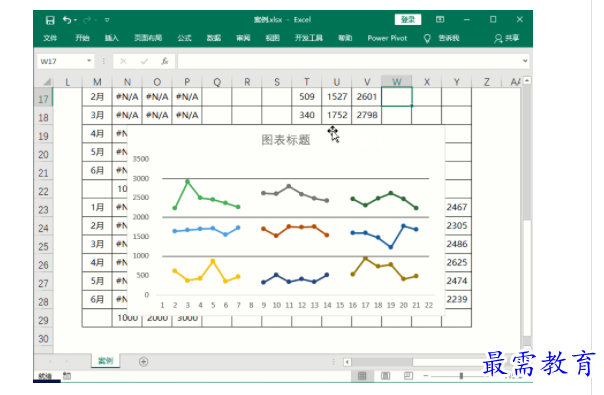Click the vertical scrollbar thumb
Image resolution: width=604 pixels, height=395 pixels.
click(x=527, y=278)
